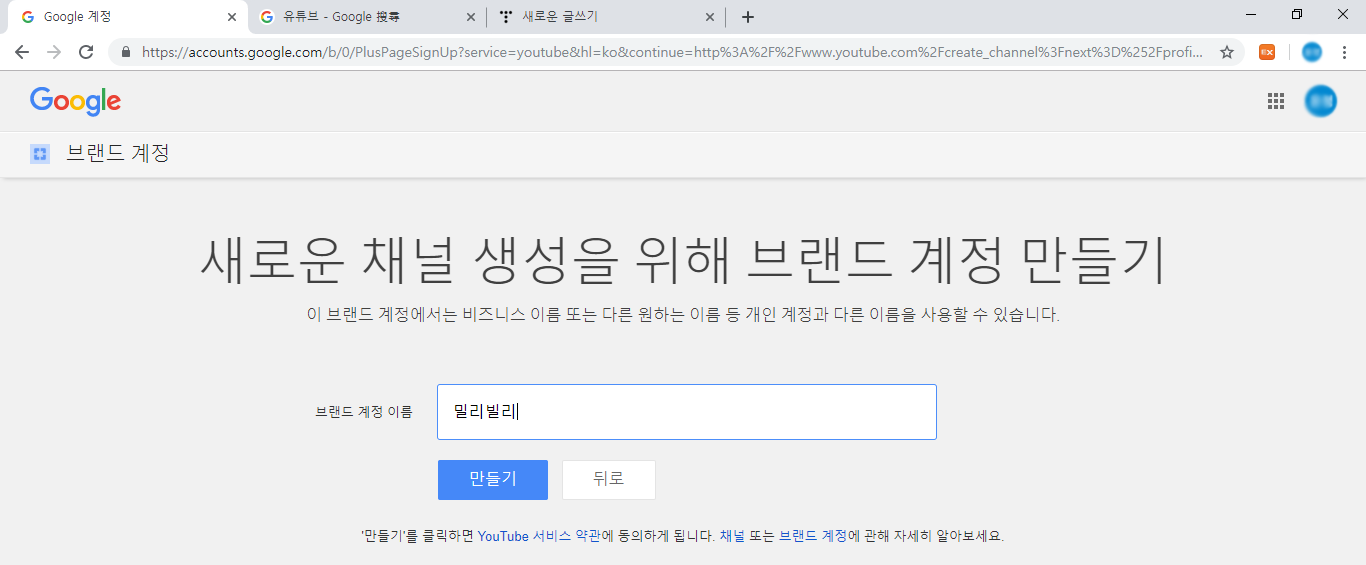This screenshot has height=565, width=1366.
Task: Click the 브랜드 계정 이름 label
Action: (x=364, y=412)
